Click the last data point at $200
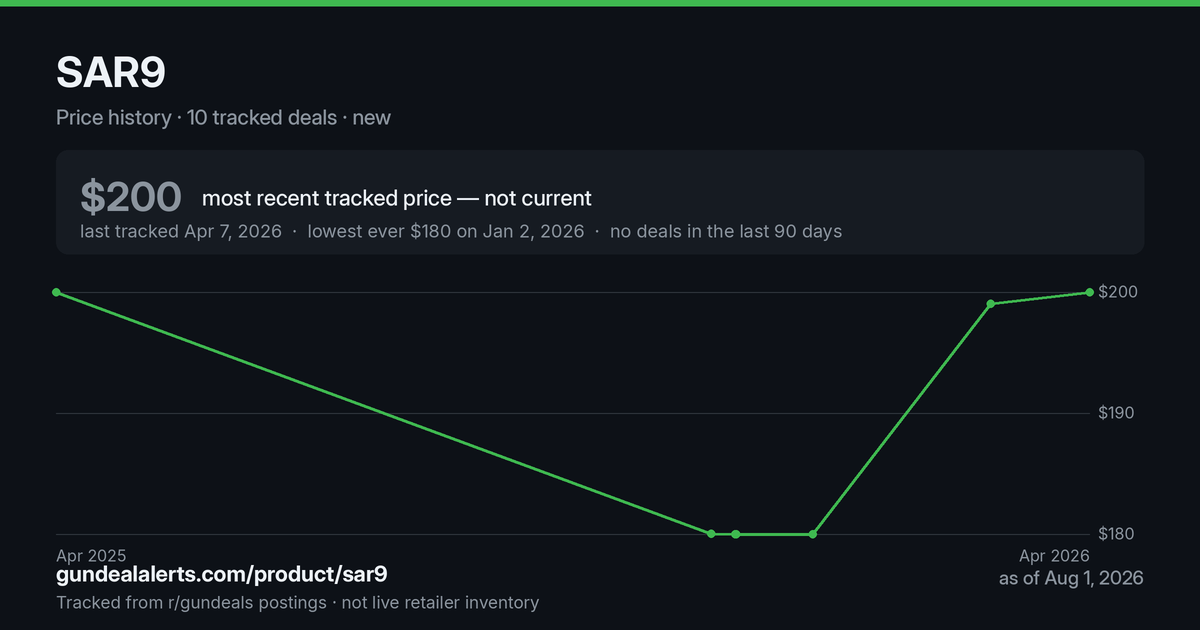Image resolution: width=1200 pixels, height=630 pixels. tap(1089, 292)
